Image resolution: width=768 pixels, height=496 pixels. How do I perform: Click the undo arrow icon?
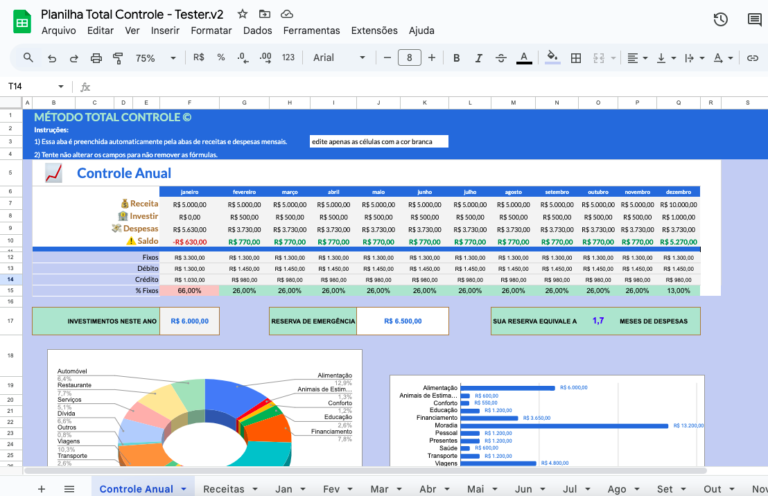click(x=52, y=58)
